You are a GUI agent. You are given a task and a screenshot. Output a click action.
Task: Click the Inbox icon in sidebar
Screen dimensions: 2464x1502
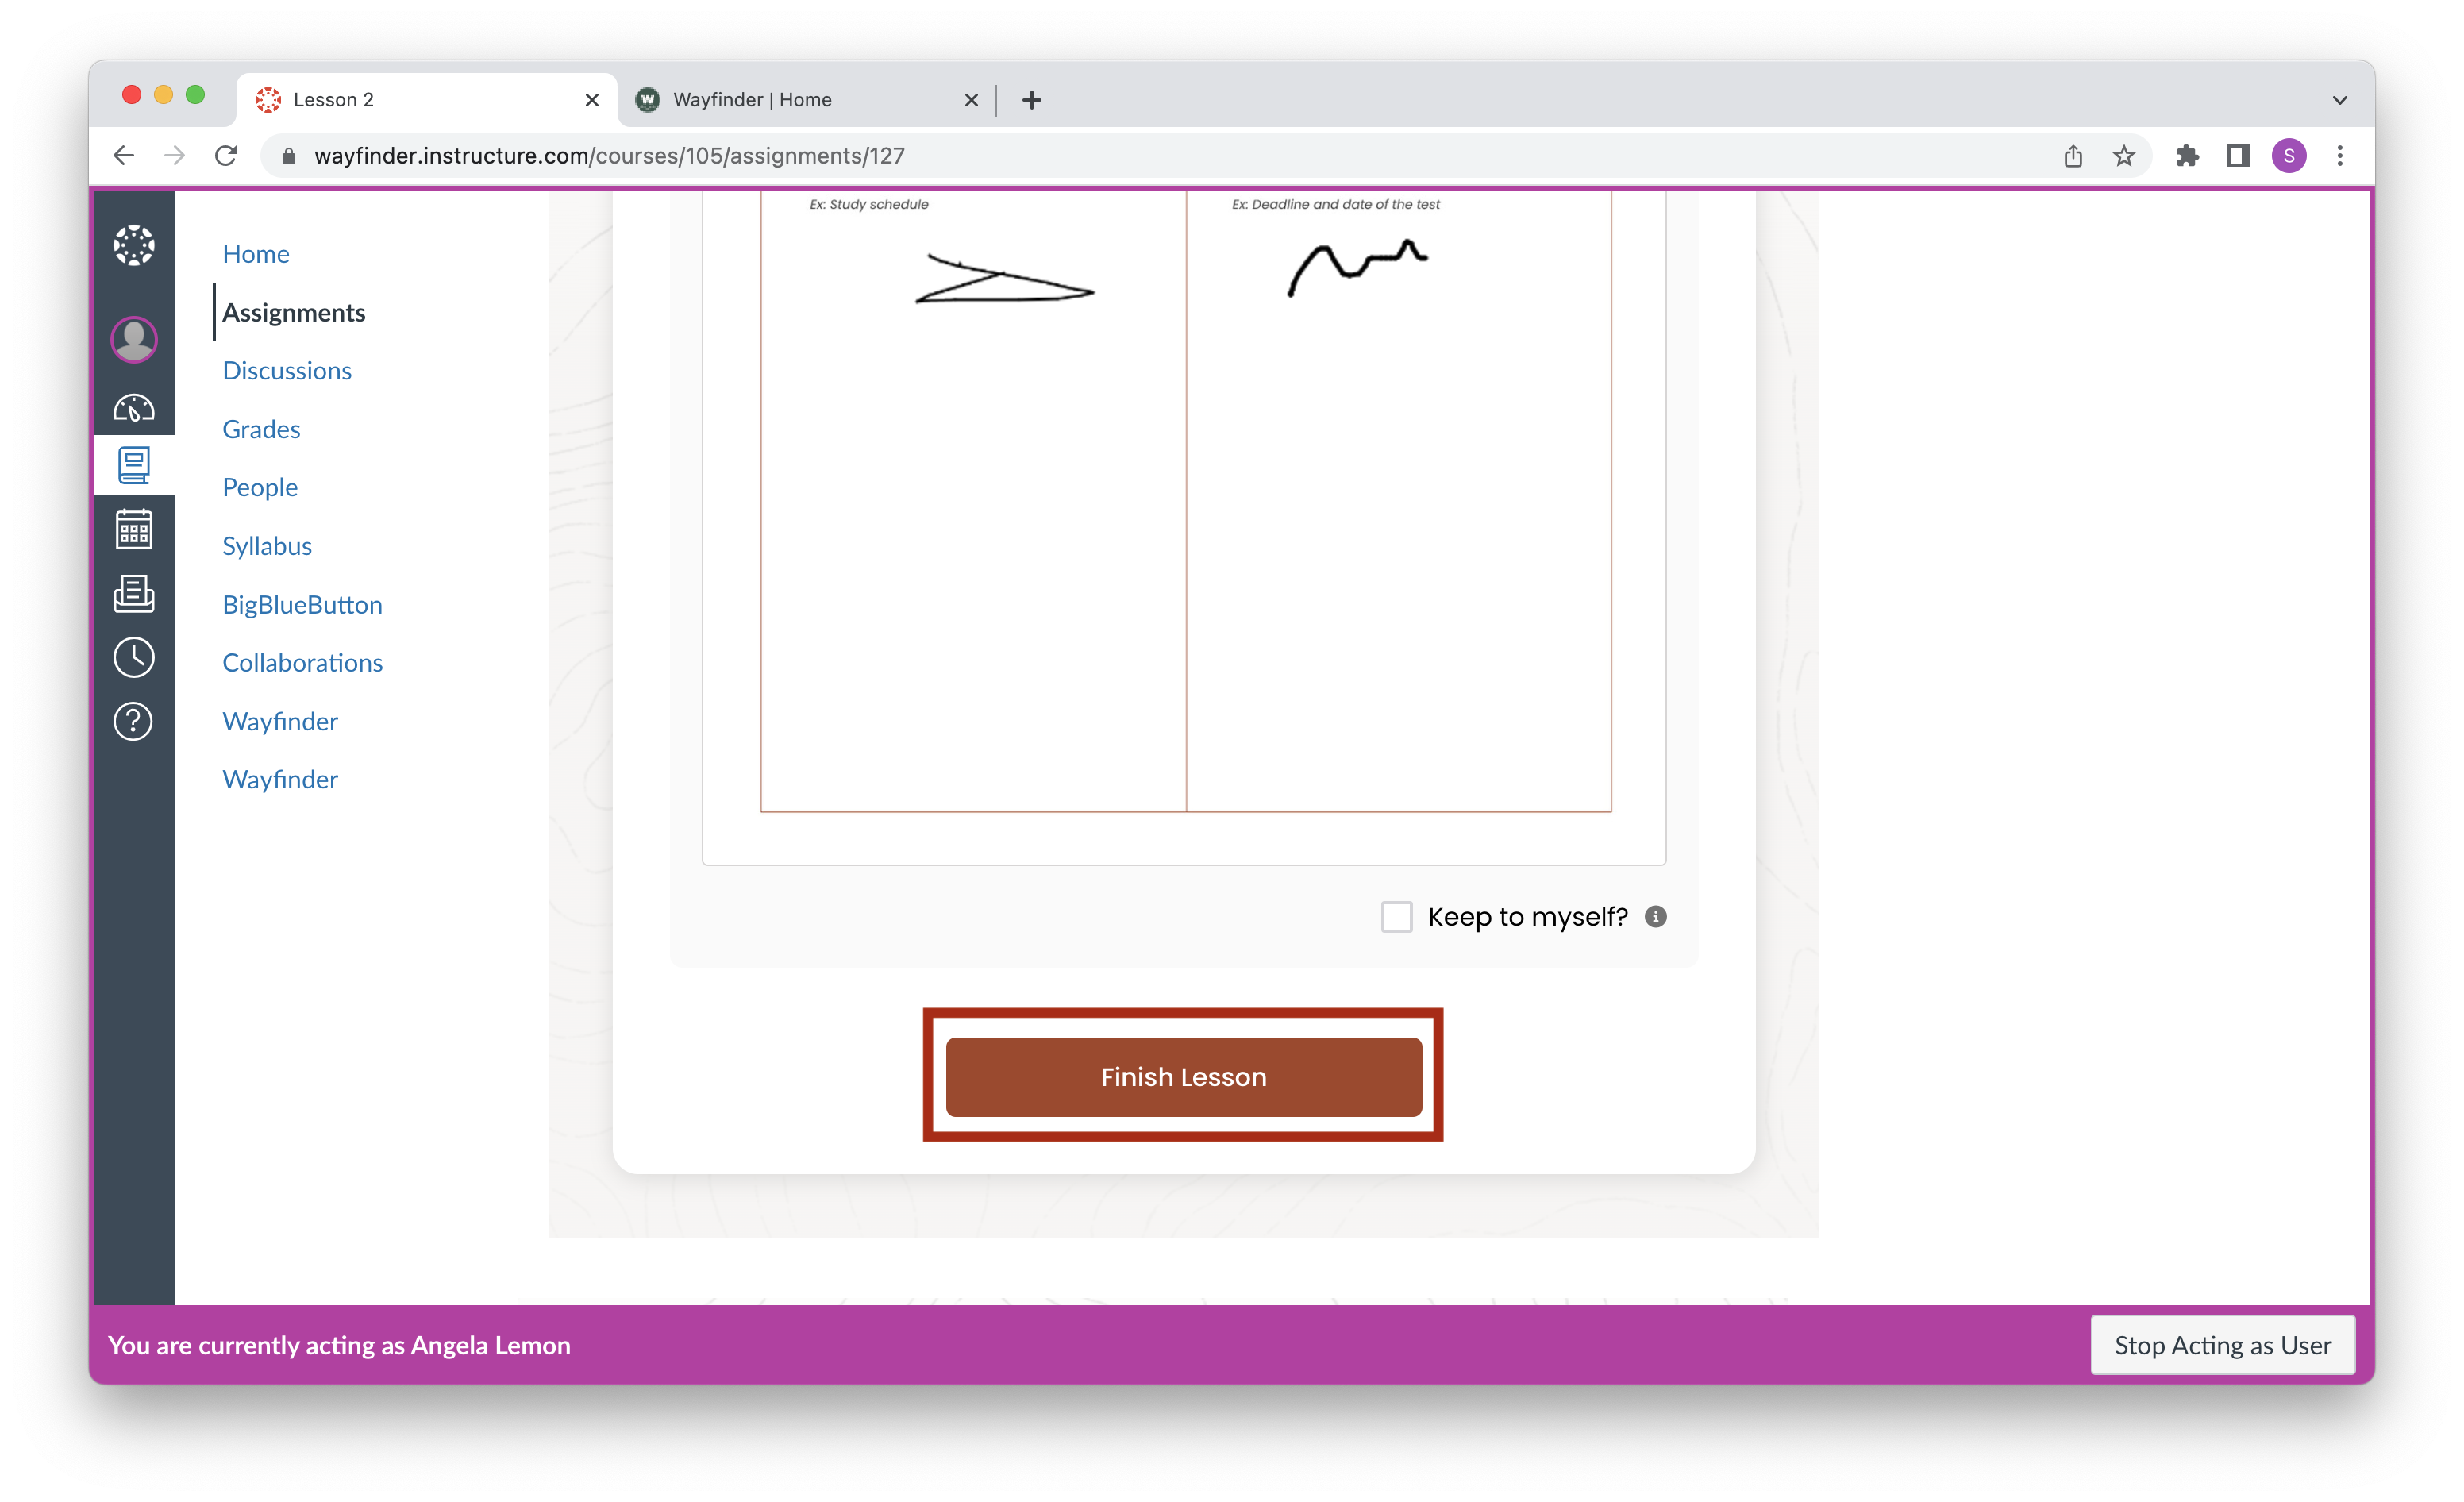click(133, 594)
